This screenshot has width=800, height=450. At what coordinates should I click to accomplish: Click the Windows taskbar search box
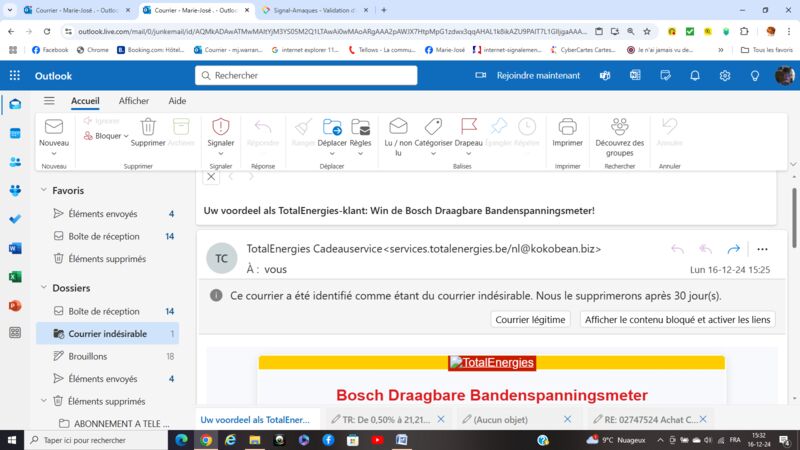point(96,440)
